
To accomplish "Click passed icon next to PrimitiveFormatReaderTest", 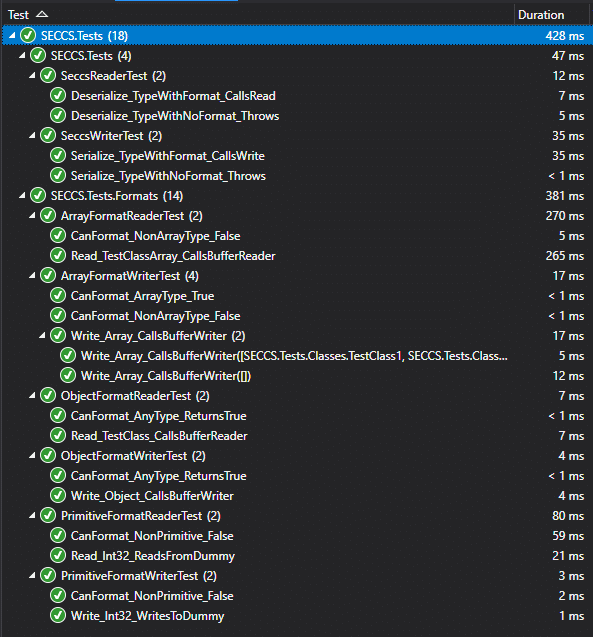I will 48,516.
